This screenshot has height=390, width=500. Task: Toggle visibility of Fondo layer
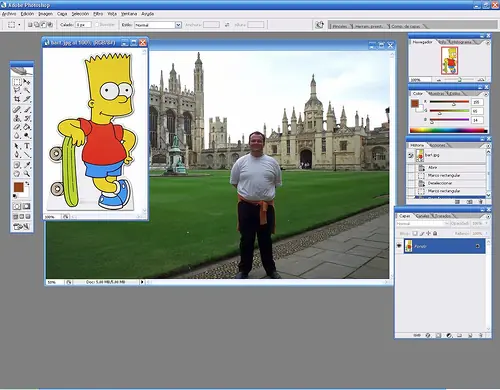pyautogui.click(x=399, y=246)
